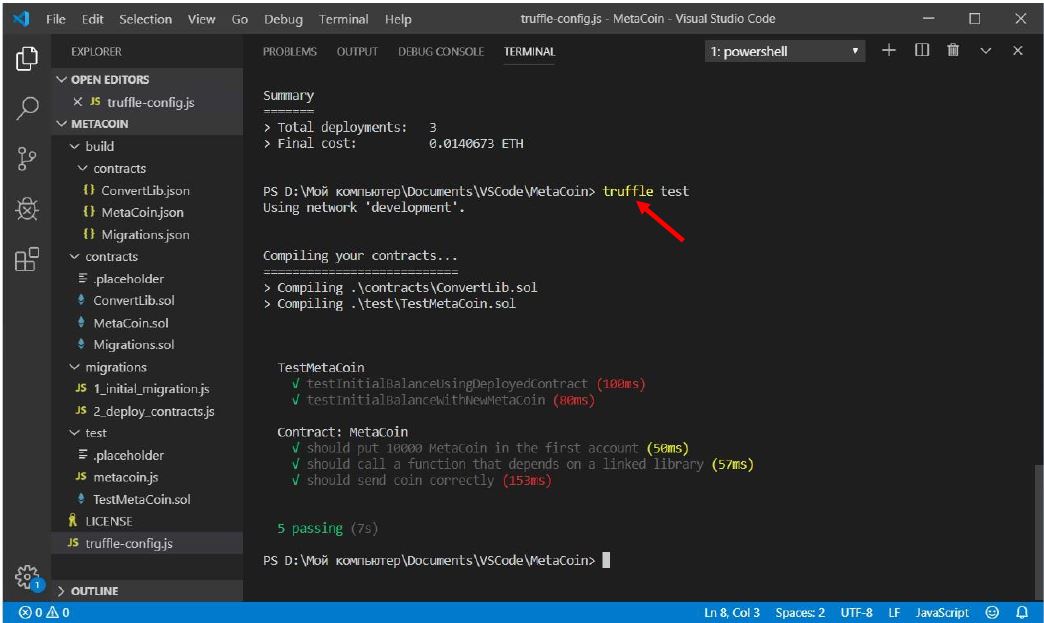
Task: Kill terminal using trash icon
Action: tap(953, 51)
